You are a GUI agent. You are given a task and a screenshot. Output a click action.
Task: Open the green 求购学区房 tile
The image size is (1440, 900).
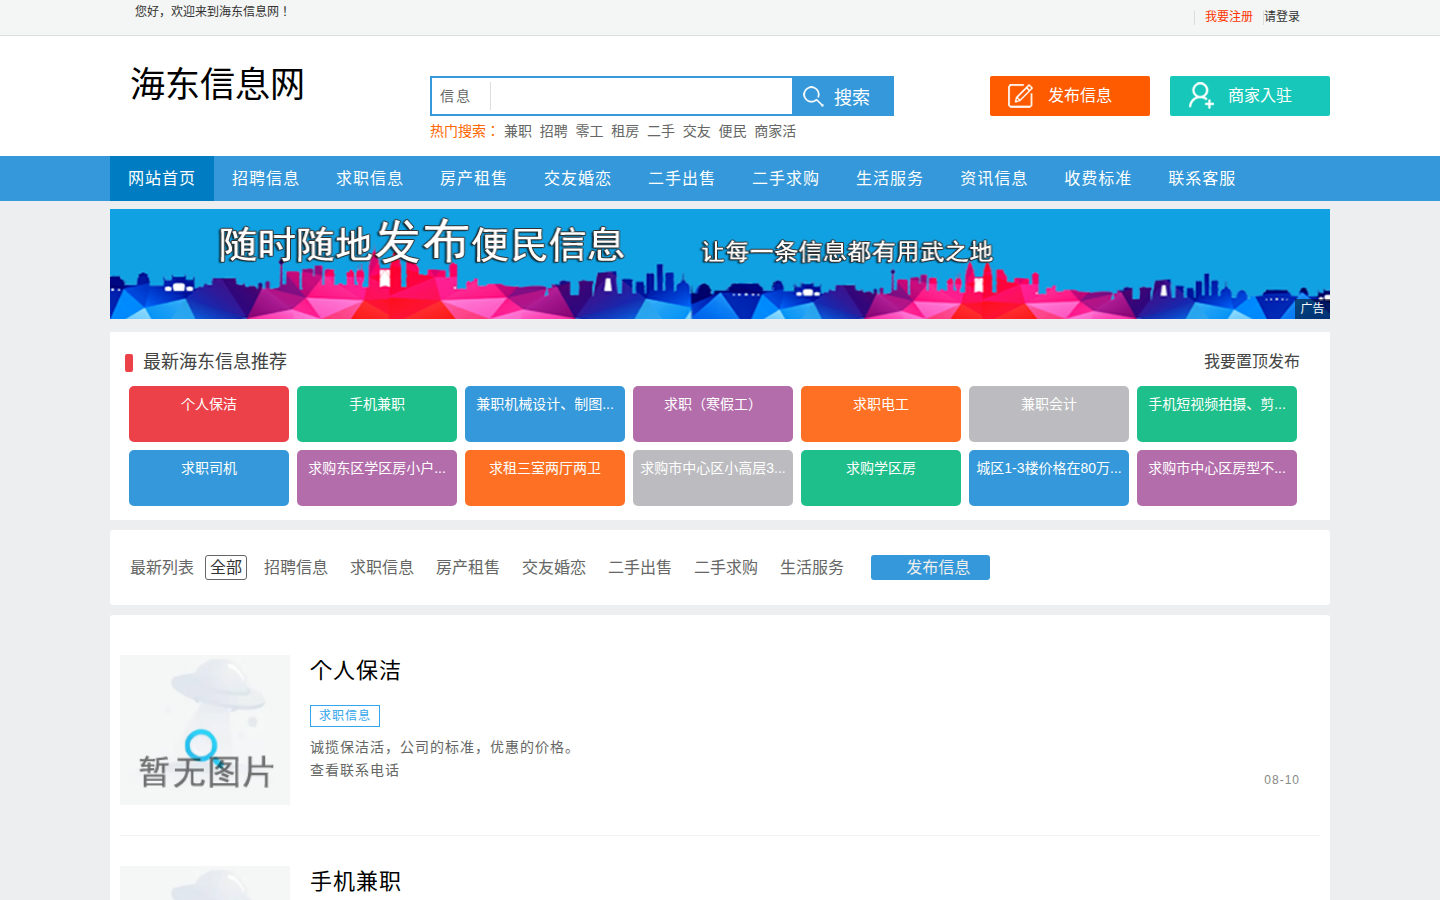(x=881, y=478)
